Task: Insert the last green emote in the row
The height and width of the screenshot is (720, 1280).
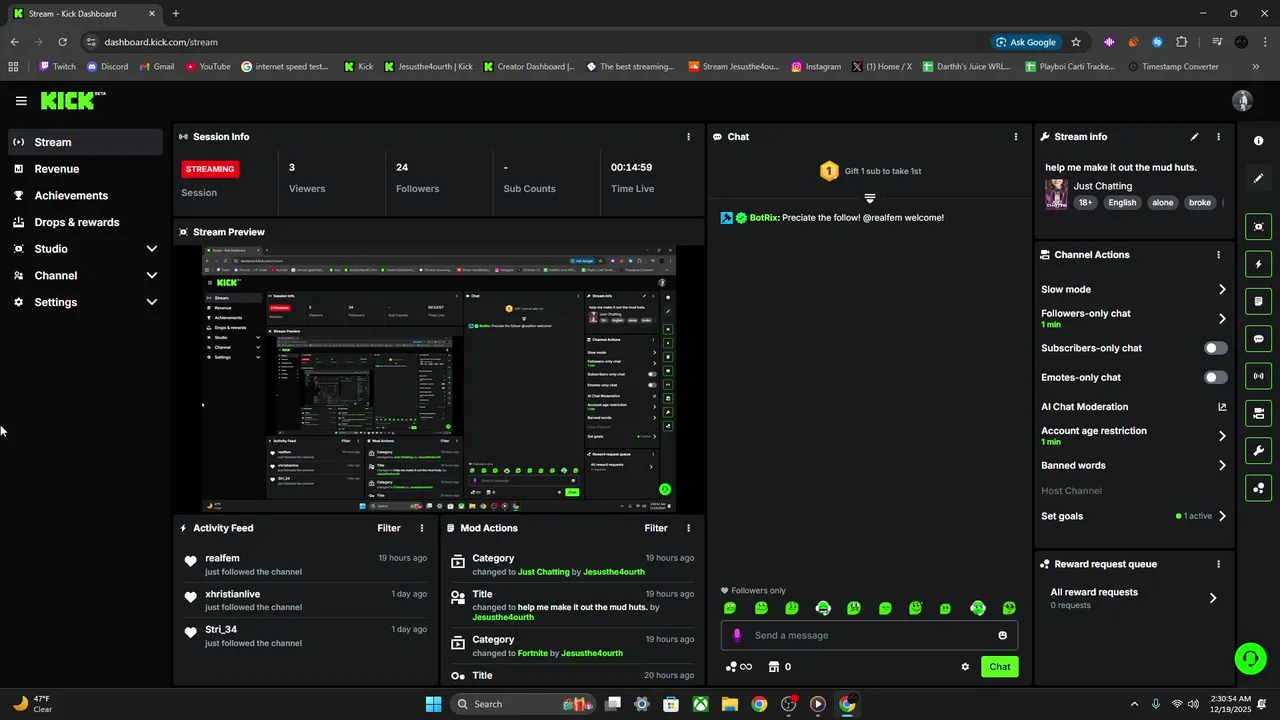Action: (x=1009, y=608)
